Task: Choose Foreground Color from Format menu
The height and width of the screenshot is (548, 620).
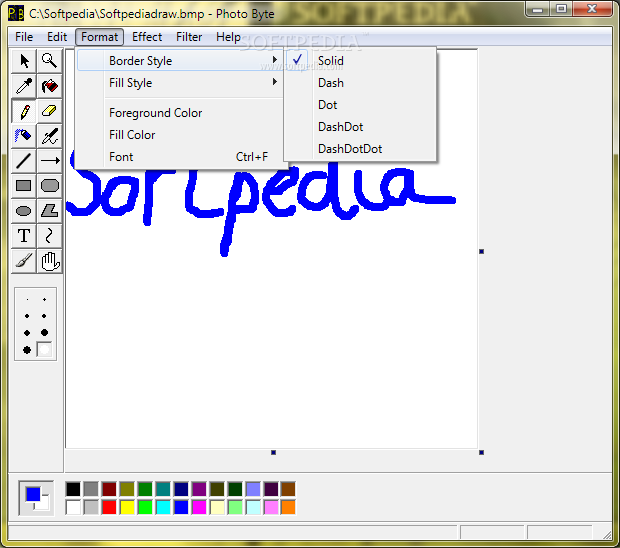Action: [180, 113]
